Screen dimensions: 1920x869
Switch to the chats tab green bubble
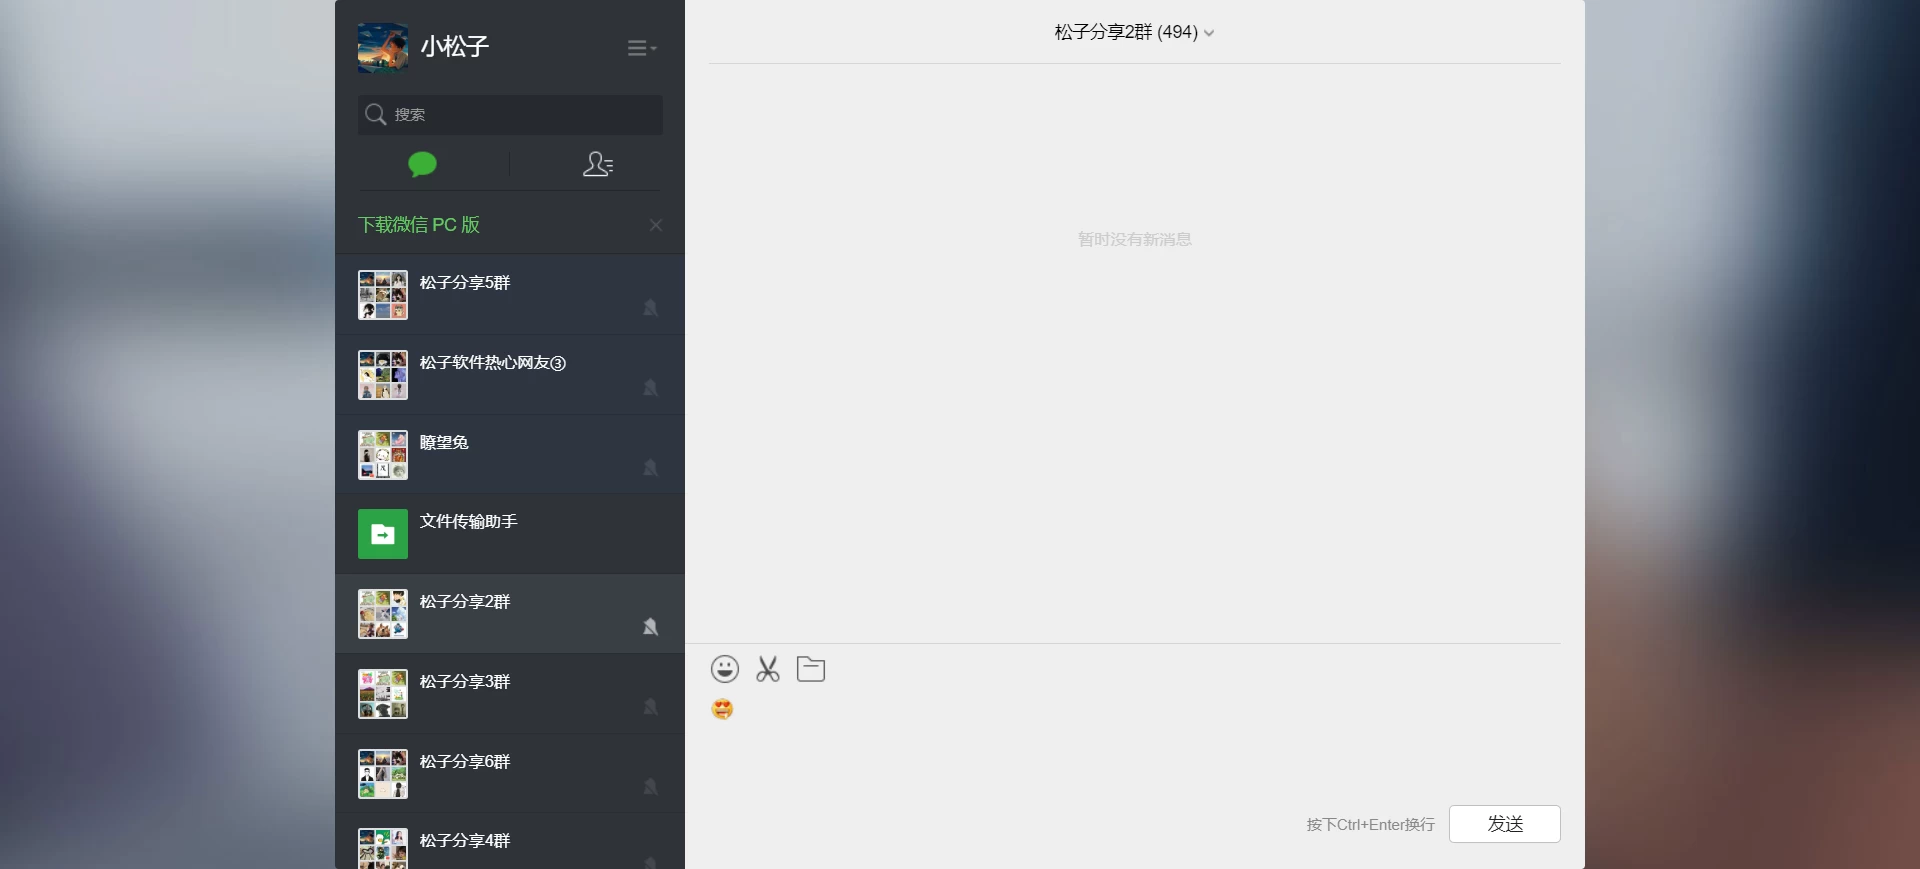click(422, 164)
